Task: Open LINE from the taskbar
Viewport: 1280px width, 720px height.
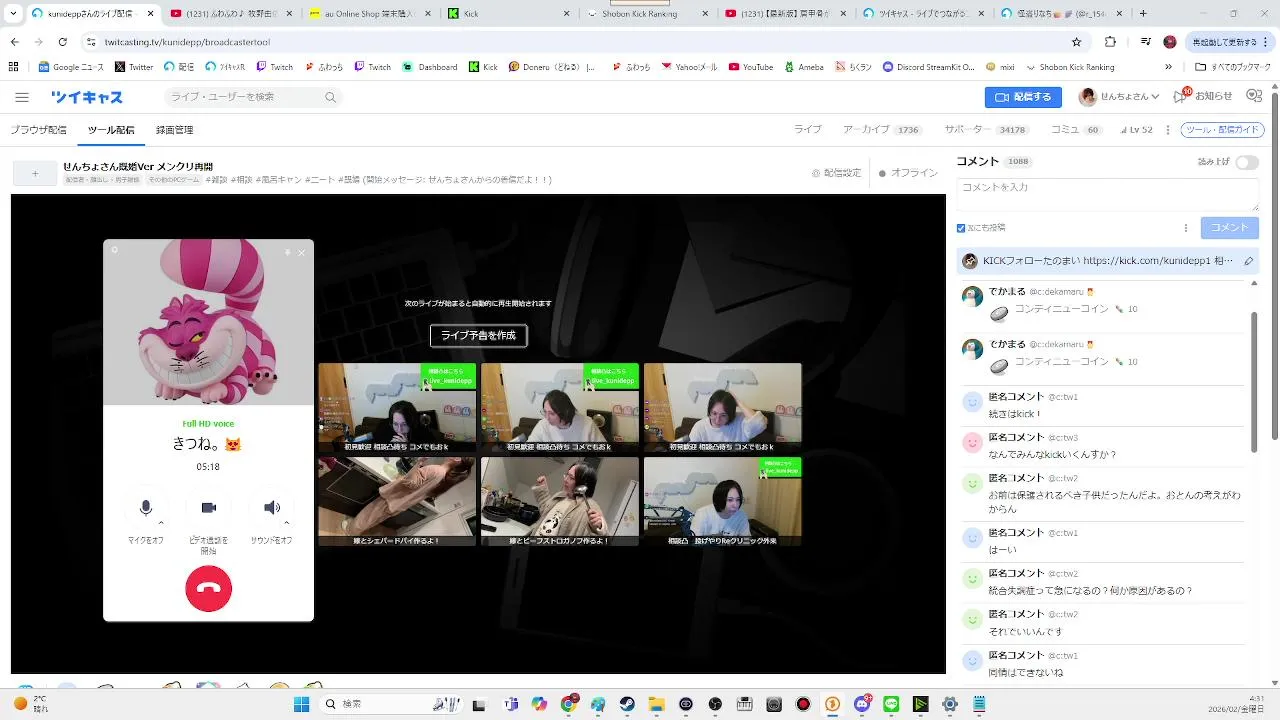Action: [891, 704]
